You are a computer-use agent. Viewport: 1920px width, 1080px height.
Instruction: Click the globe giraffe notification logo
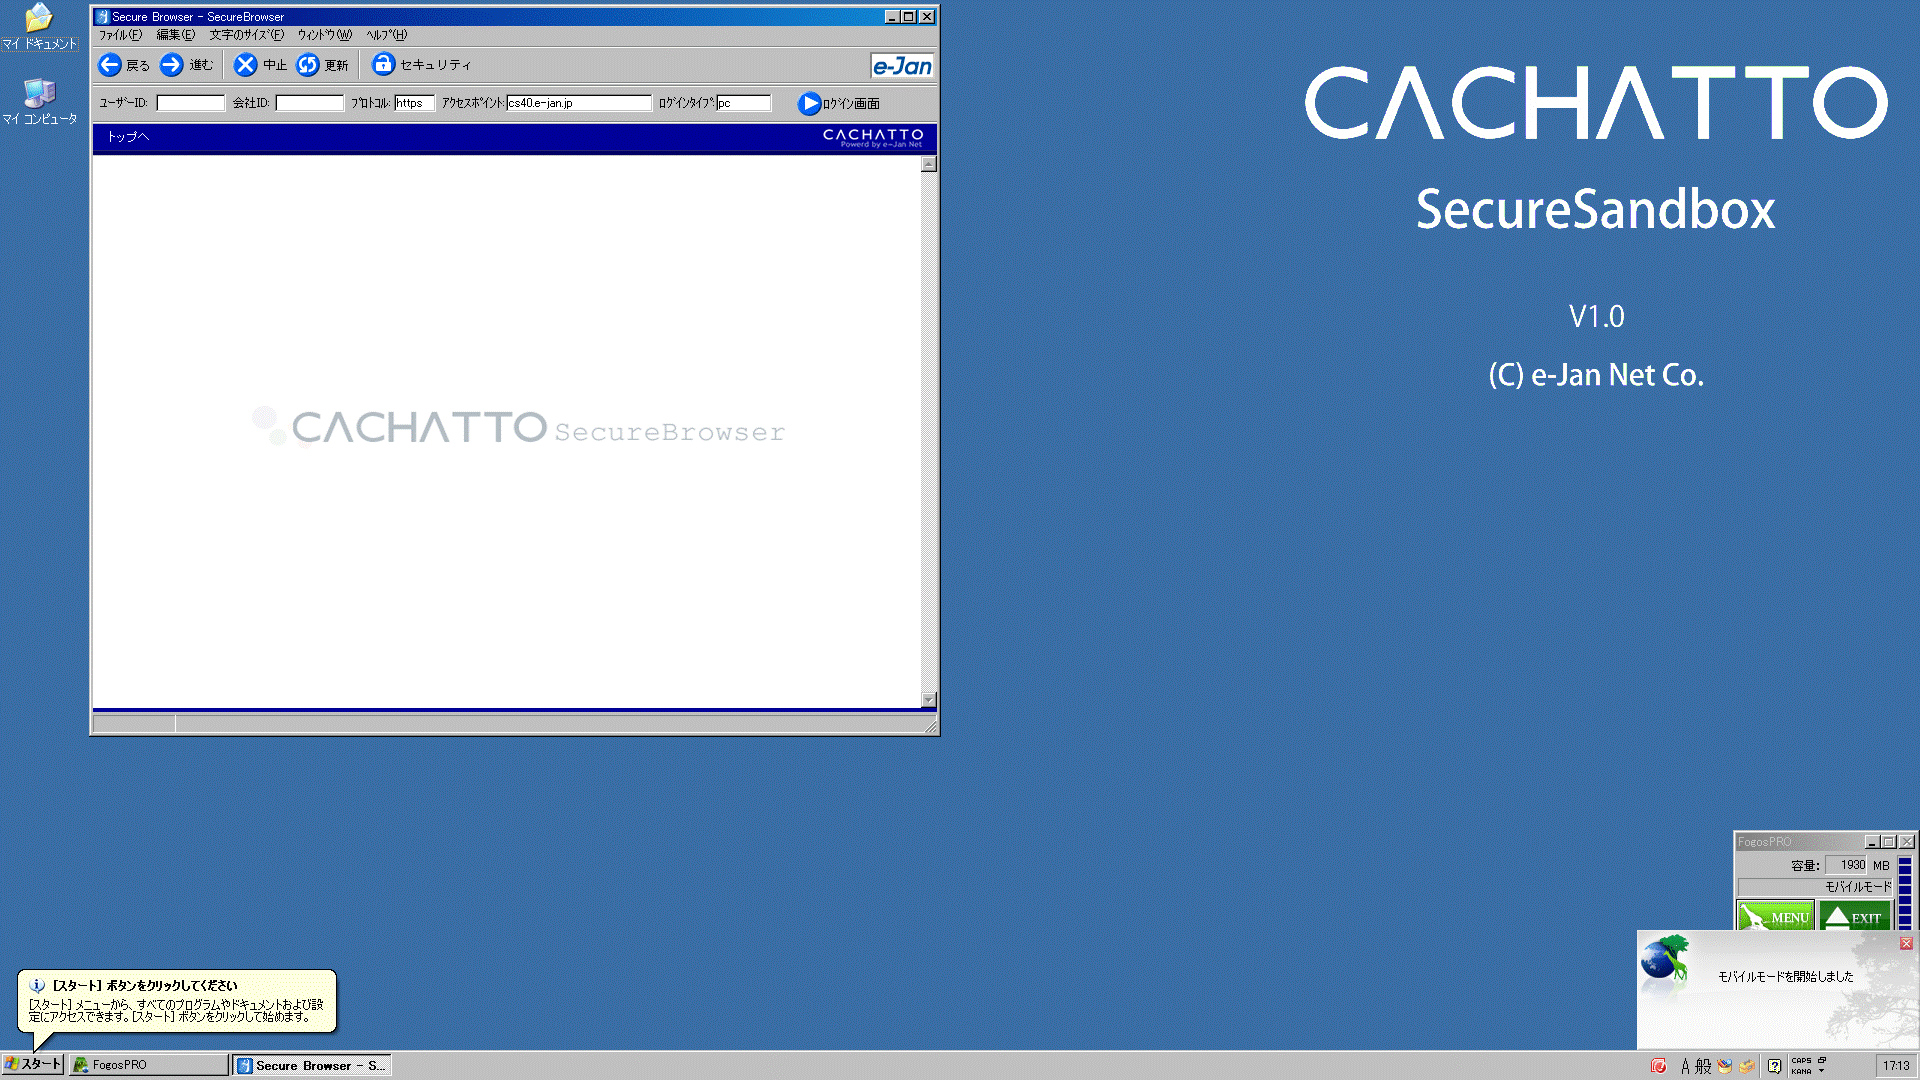click(x=1665, y=959)
